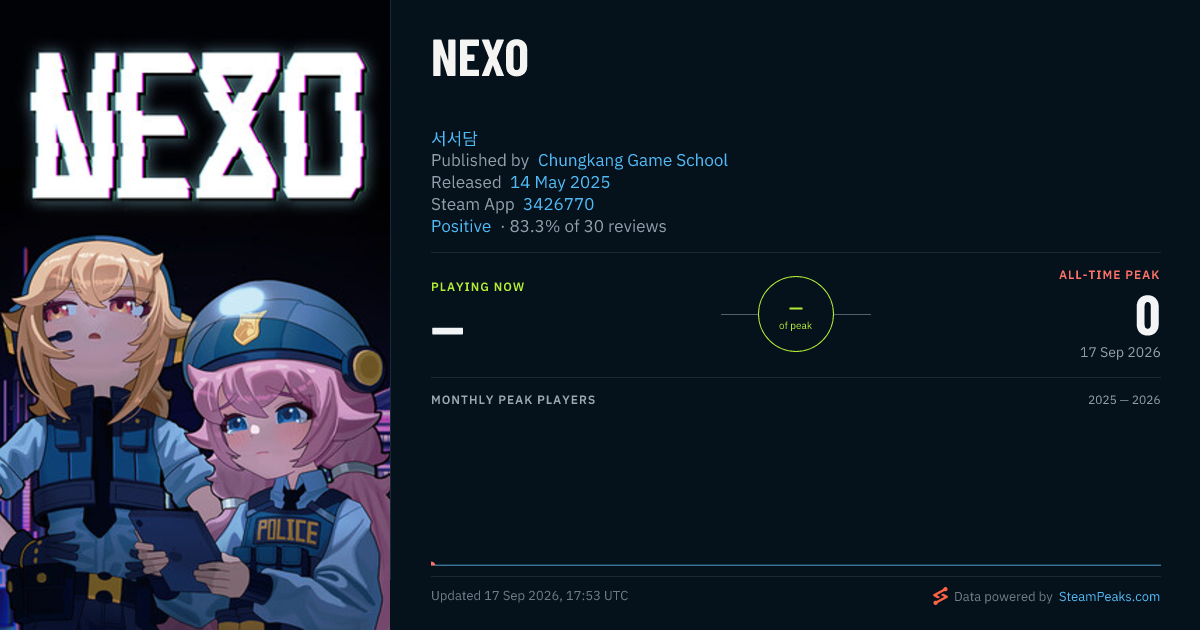The width and height of the screenshot is (1200, 630).
Task: Click the NEXO cover art image
Action: (x=195, y=315)
